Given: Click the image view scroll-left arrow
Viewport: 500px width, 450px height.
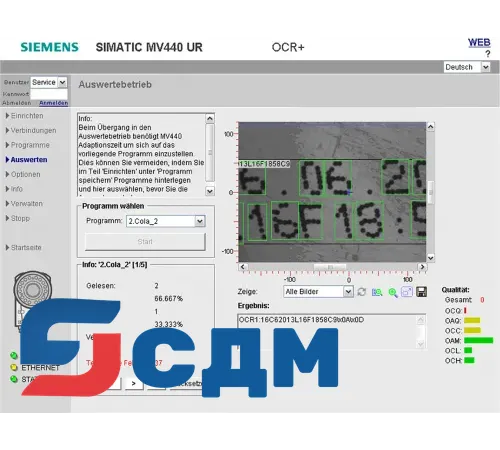Looking at the screenshot, I should point(242,267).
